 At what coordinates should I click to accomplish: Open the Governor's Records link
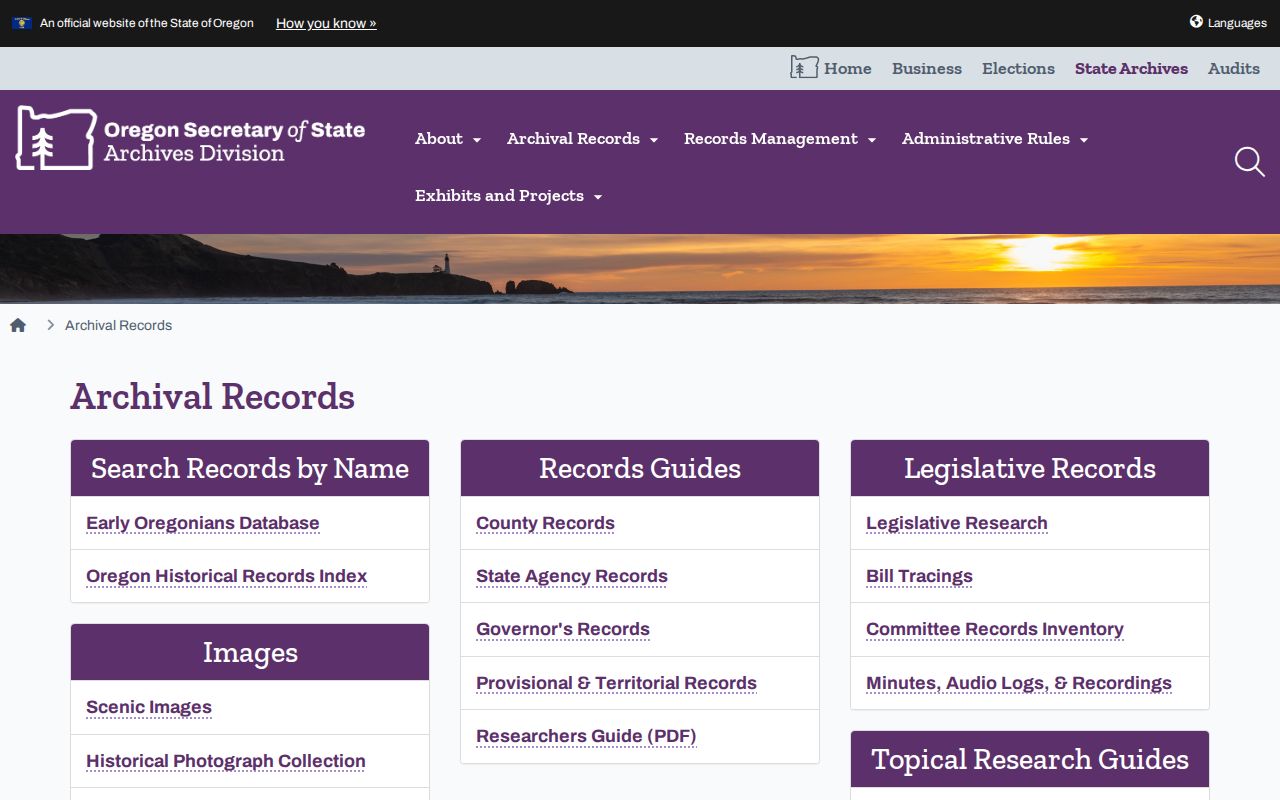point(563,629)
